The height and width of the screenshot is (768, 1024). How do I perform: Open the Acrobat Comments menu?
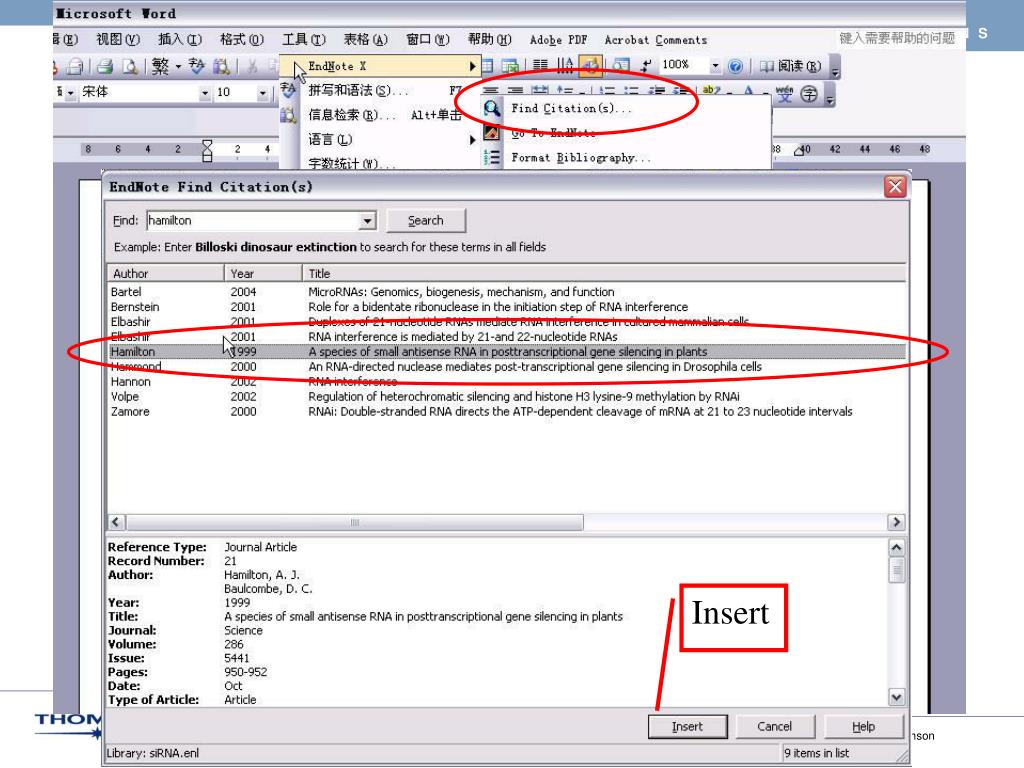(656, 40)
